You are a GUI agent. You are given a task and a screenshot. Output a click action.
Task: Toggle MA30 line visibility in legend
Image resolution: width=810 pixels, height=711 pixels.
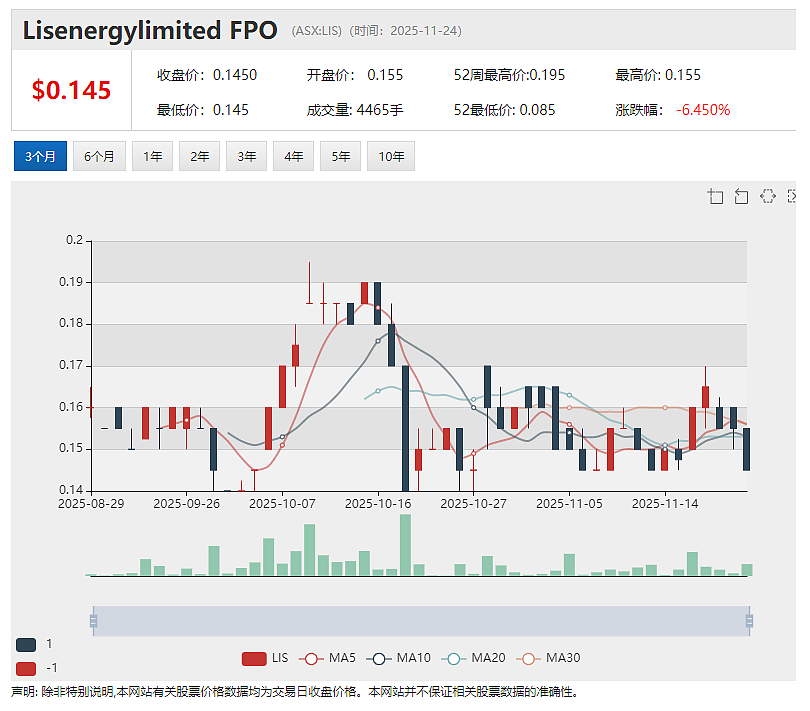548,658
